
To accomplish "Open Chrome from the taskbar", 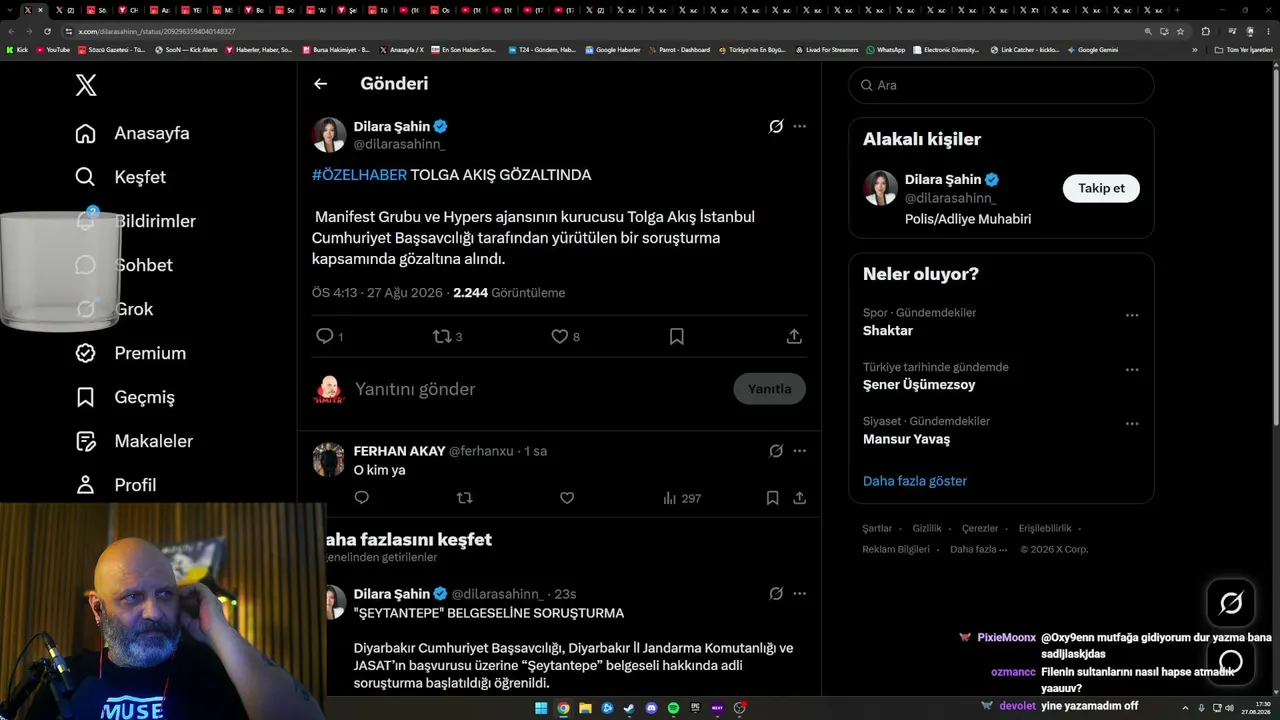I will pyautogui.click(x=563, y=708).
